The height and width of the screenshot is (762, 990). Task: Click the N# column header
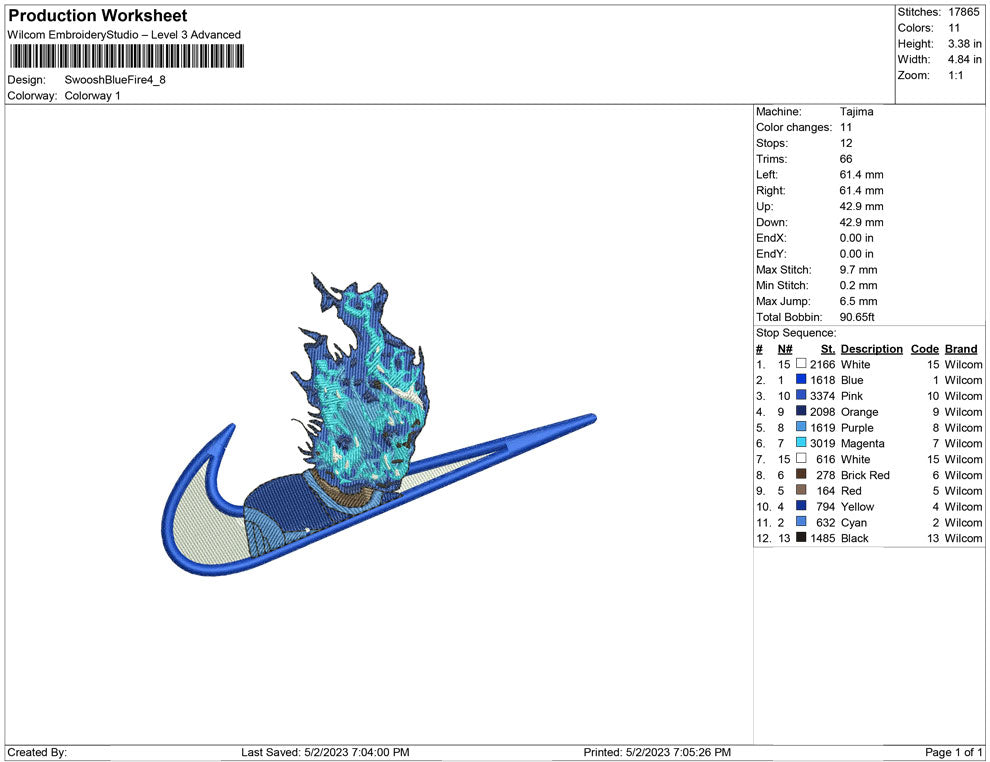coord(785,349)
